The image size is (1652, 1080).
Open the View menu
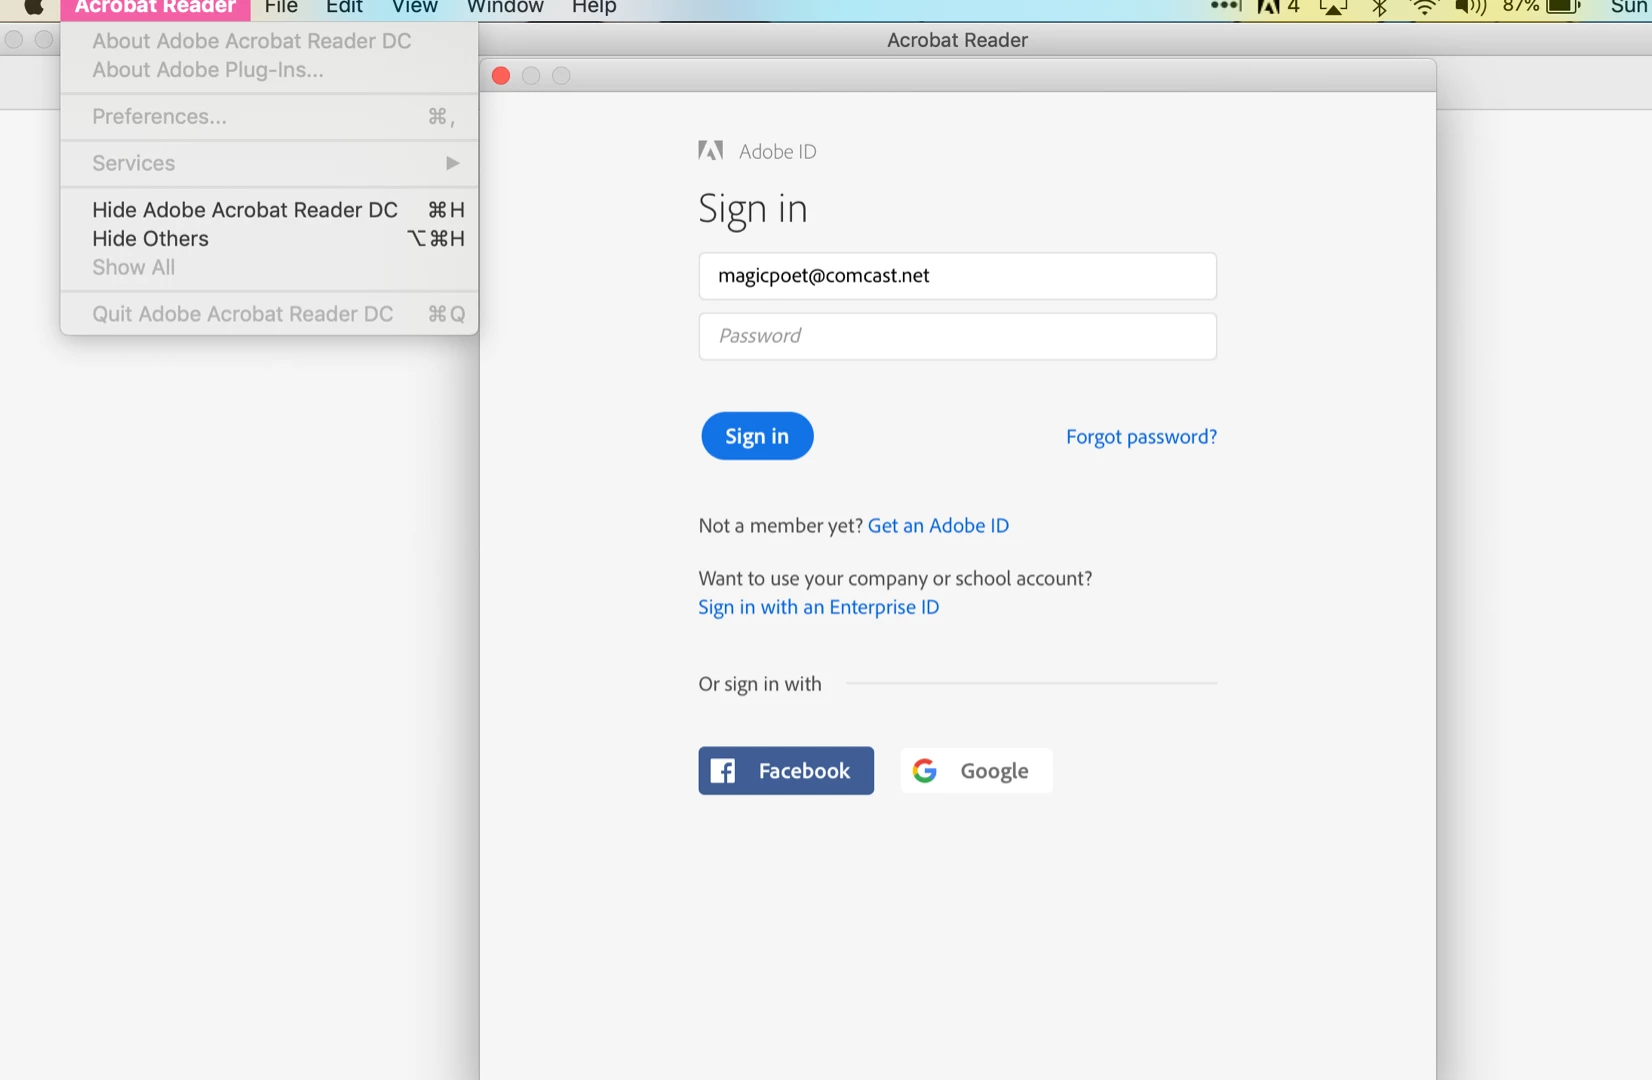click(415, 8)
